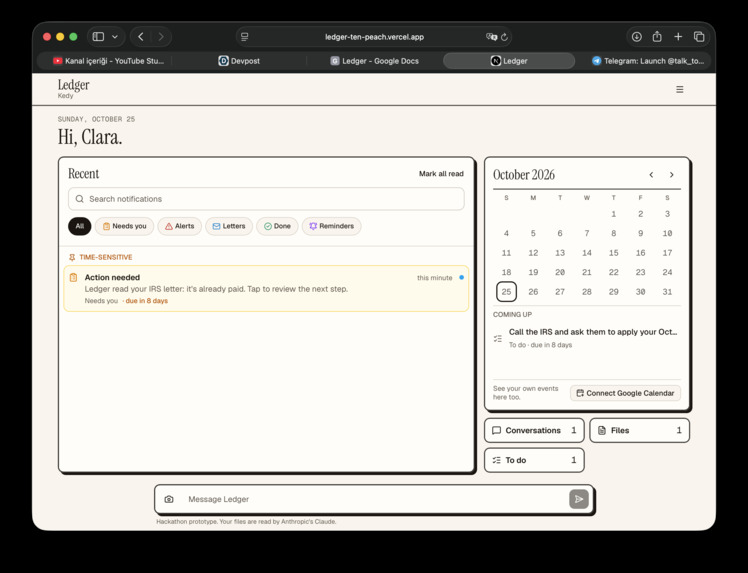Open Conversations panel button
This screenshot has width=748, height=573.
(x=534, y=430)
